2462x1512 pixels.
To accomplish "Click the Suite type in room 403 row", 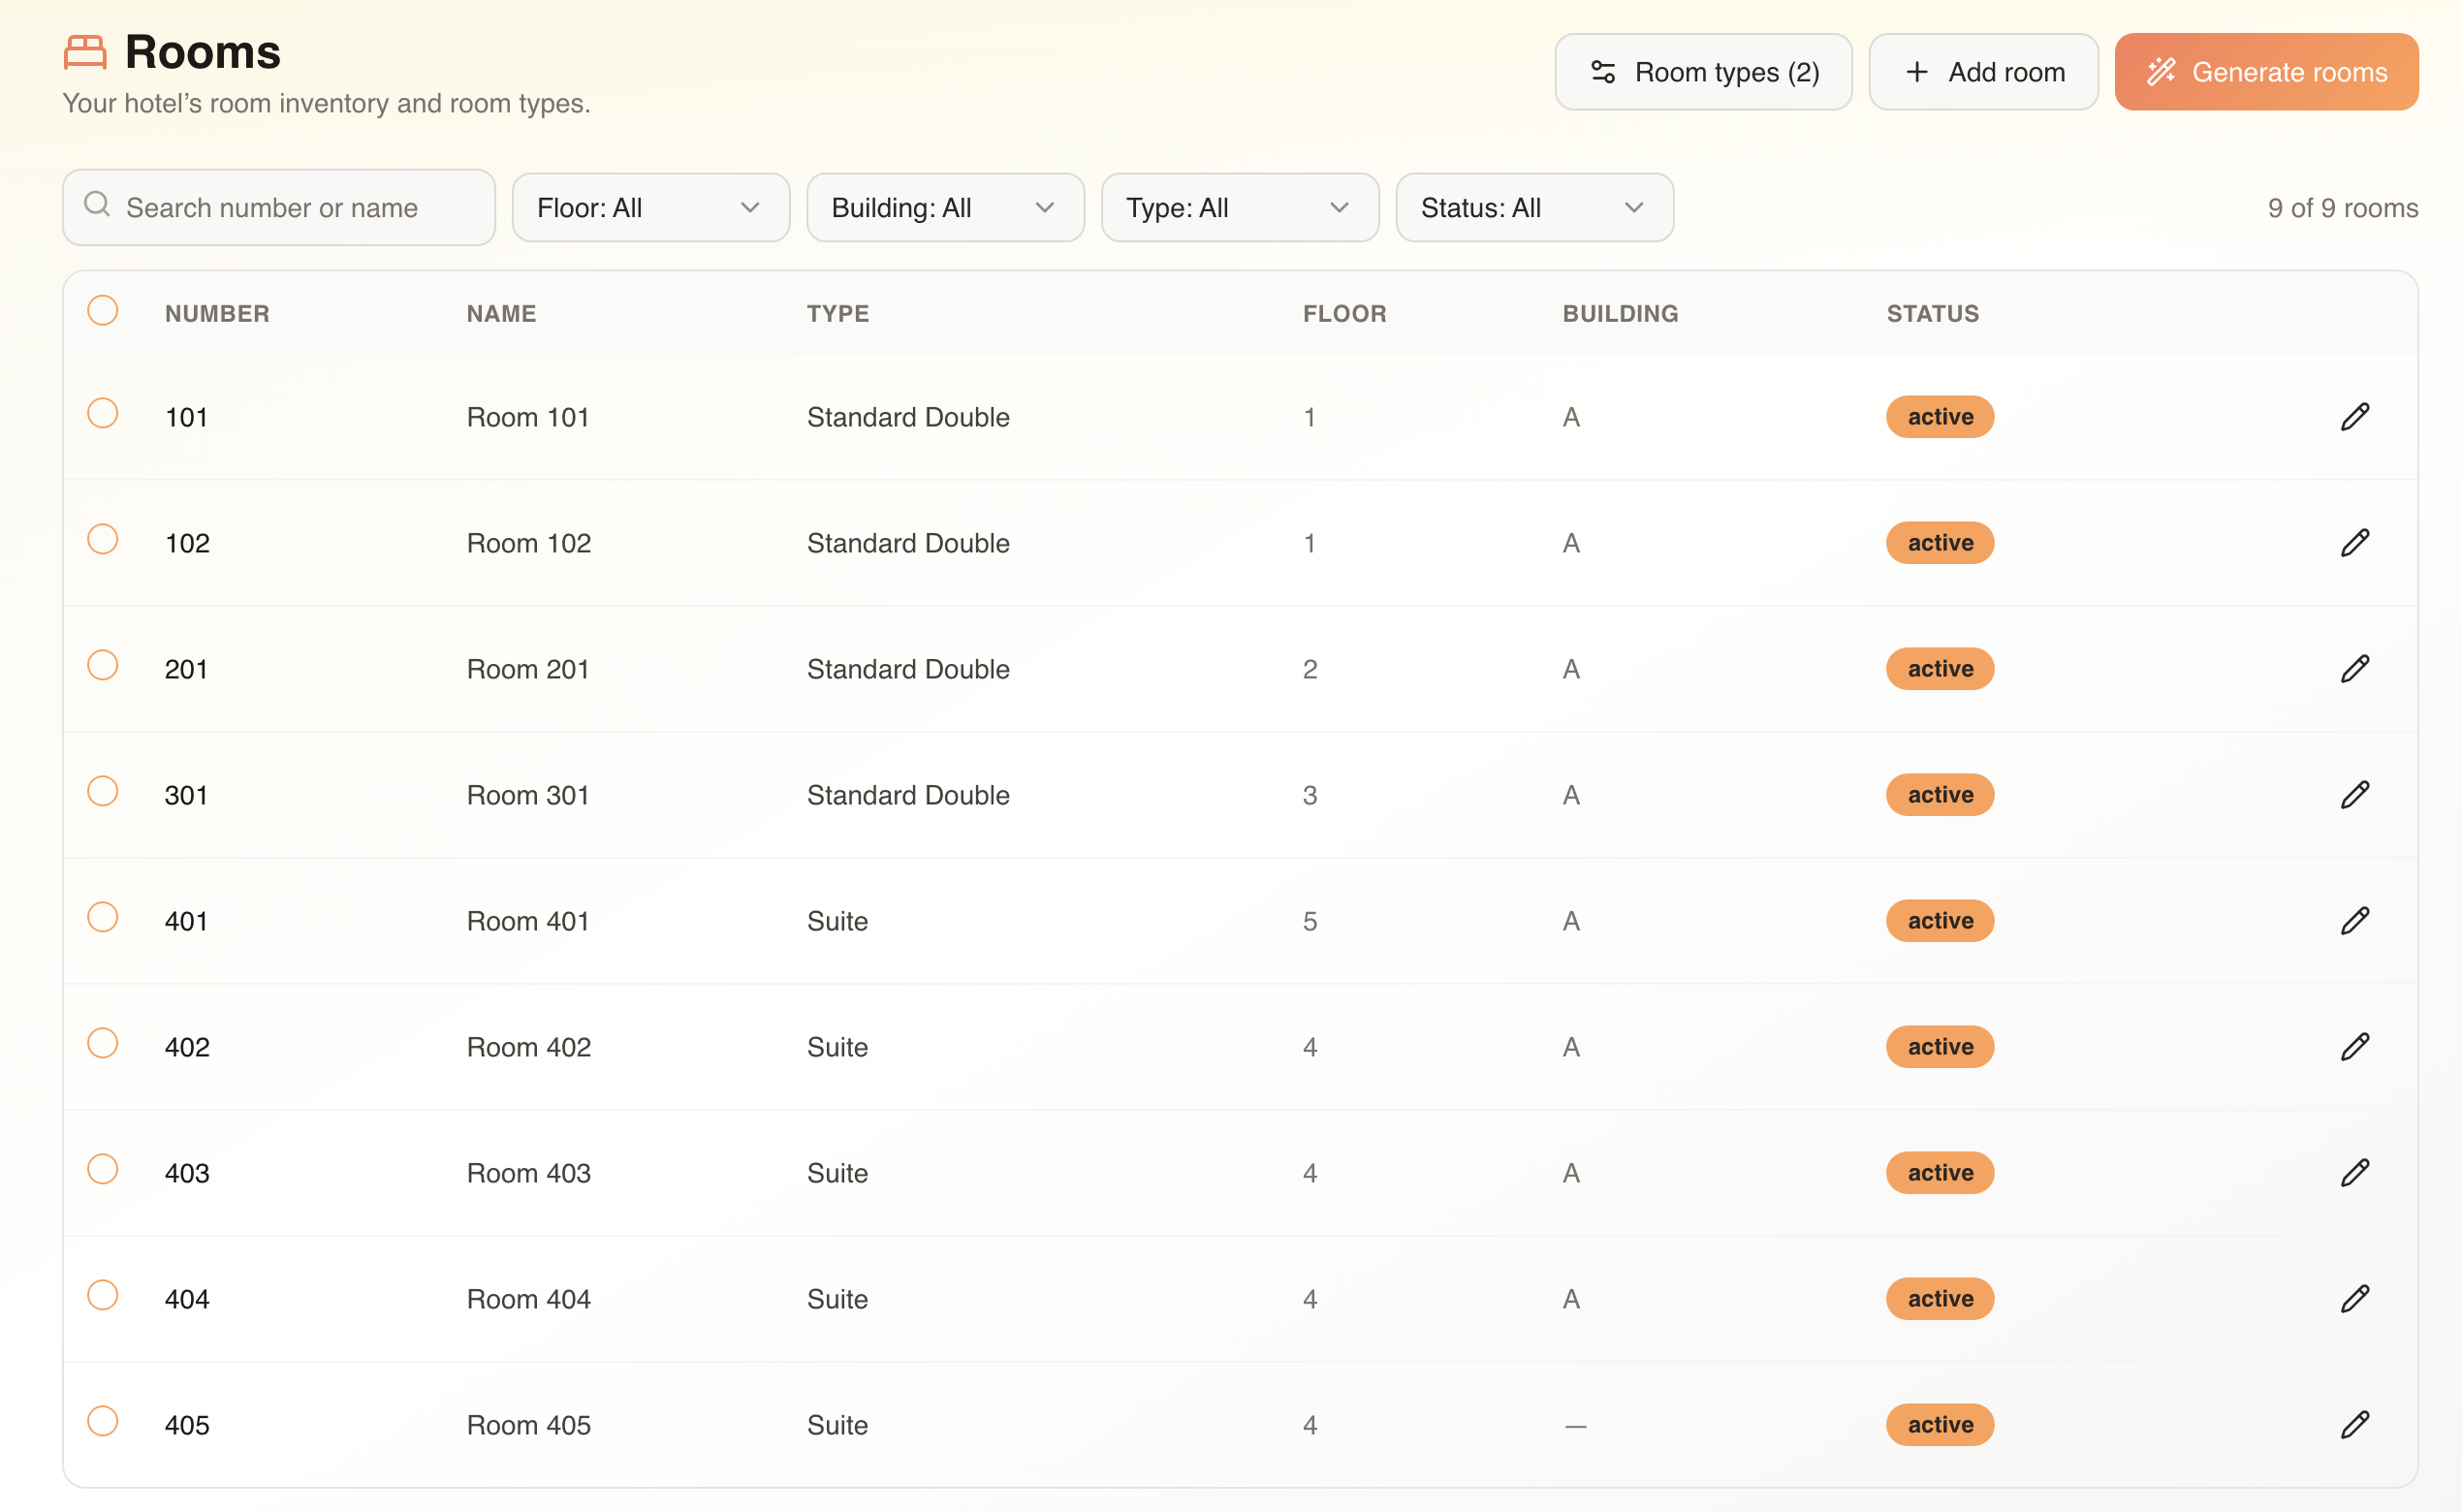I will click(837, 1173).
